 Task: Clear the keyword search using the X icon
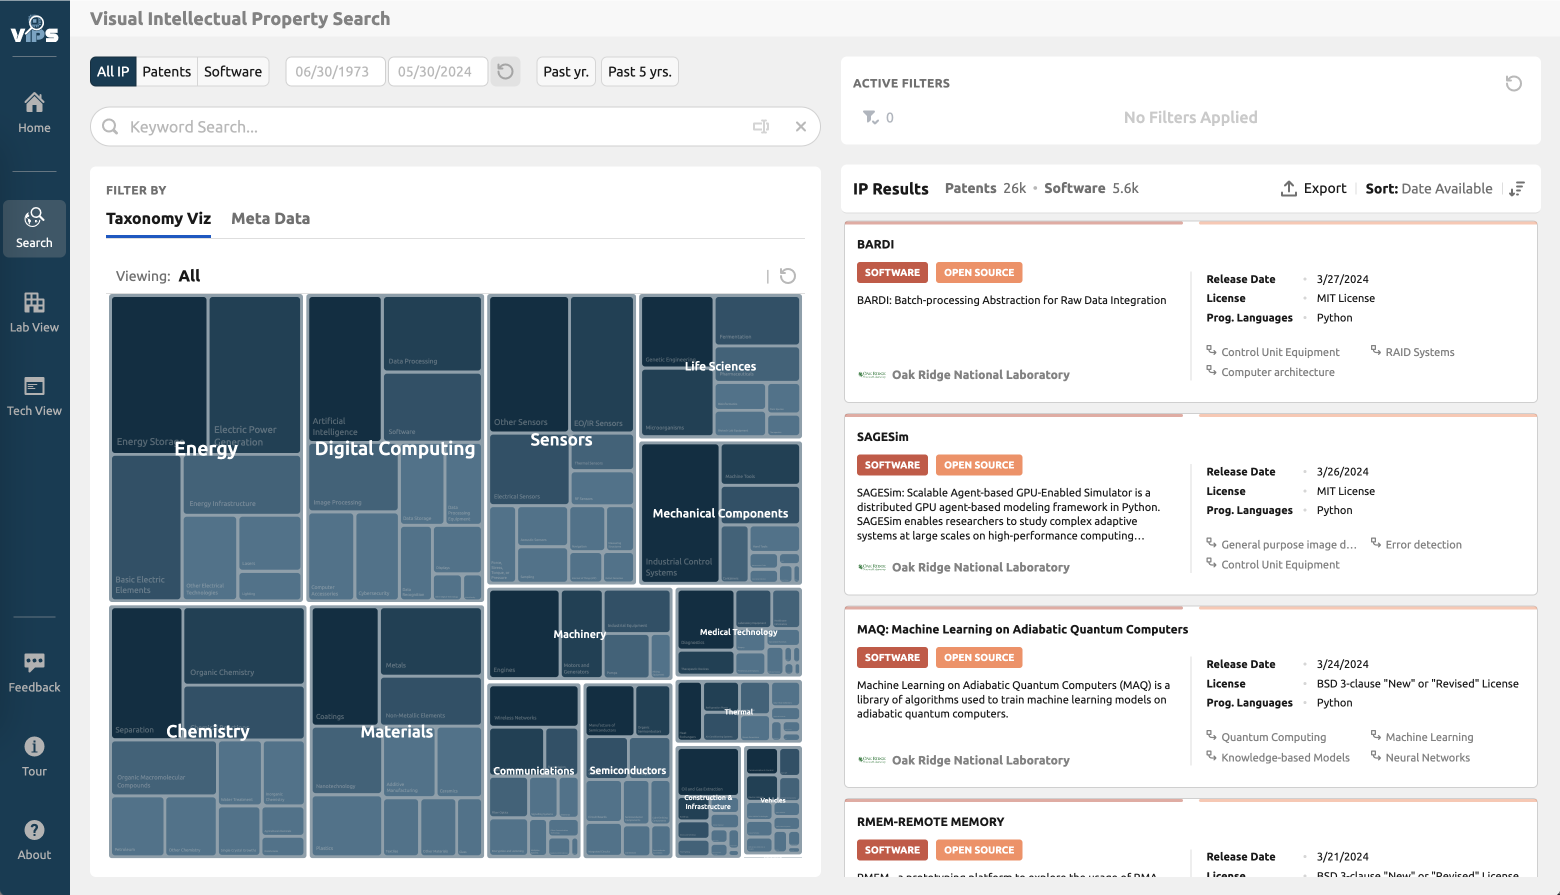click(x=800, y=126)
